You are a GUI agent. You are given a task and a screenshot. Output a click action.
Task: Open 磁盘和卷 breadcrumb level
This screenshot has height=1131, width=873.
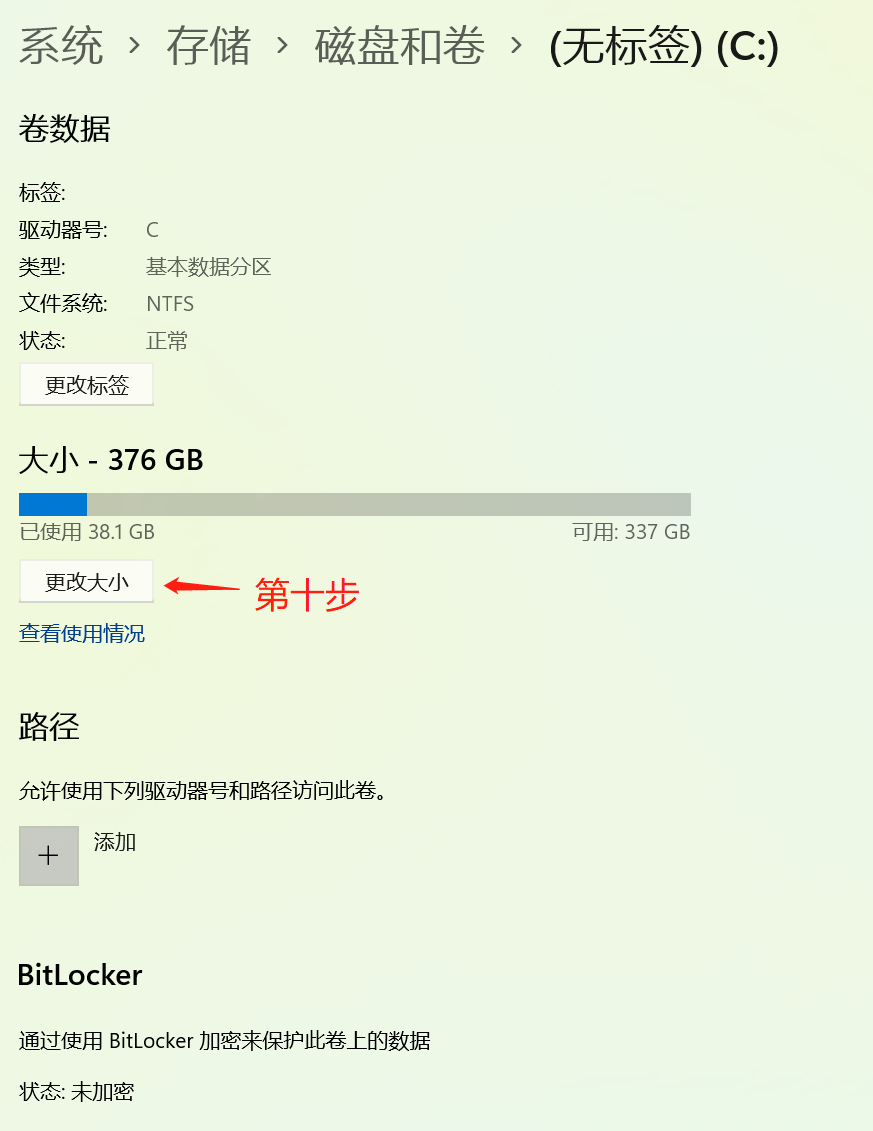pos(400,46)
